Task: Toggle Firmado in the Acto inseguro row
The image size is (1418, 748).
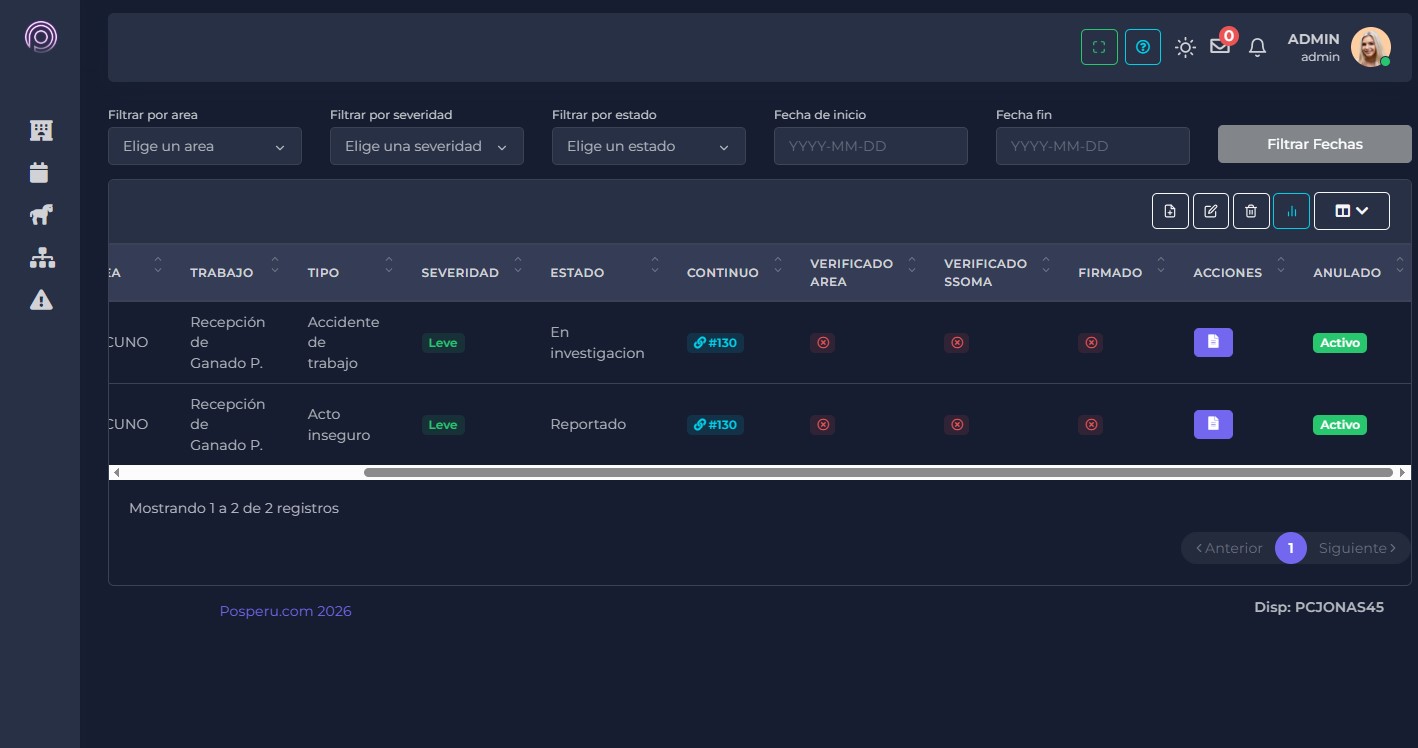Action: pyautogui.click(x=1091, y=425)
